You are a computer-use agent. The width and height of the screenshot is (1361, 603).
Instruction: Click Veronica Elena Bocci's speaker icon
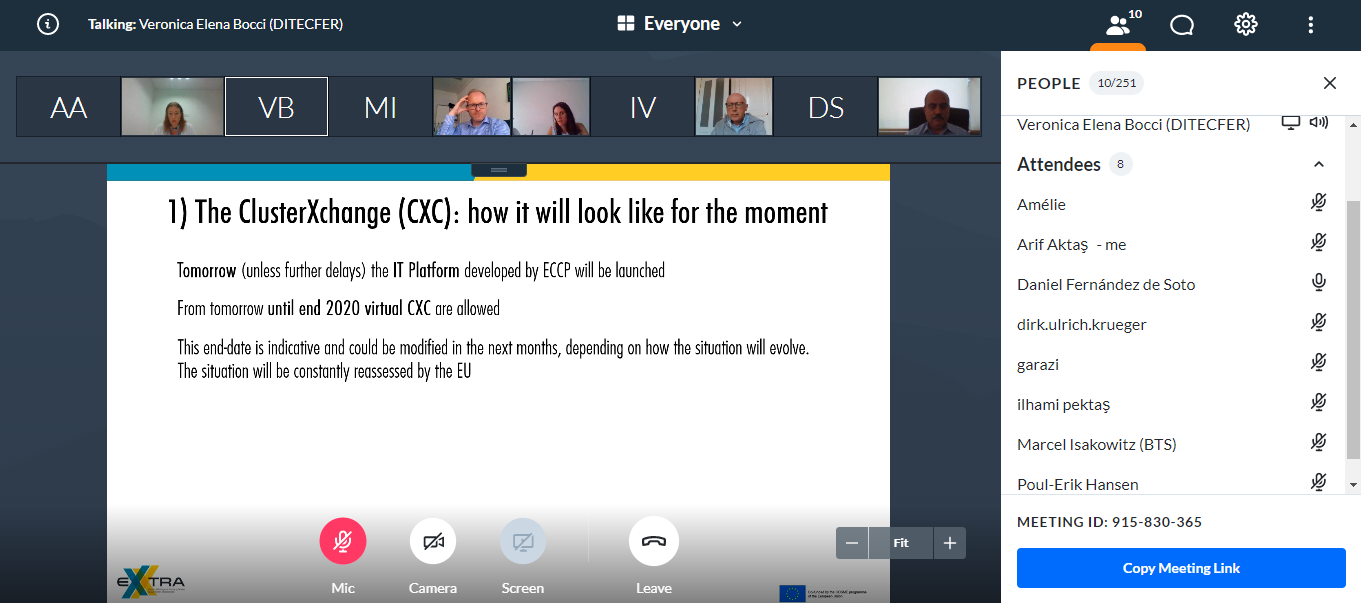point(1319,123)
